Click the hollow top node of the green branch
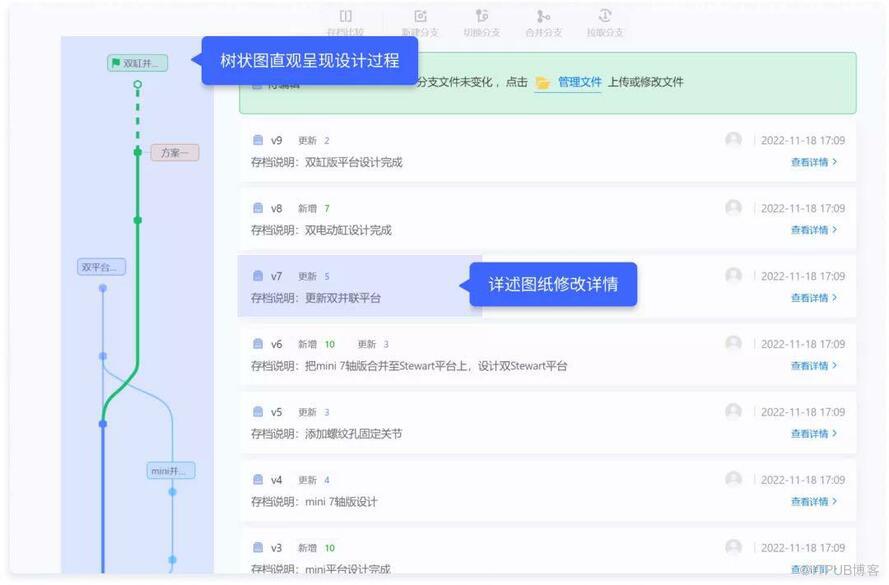 [138, 86]
